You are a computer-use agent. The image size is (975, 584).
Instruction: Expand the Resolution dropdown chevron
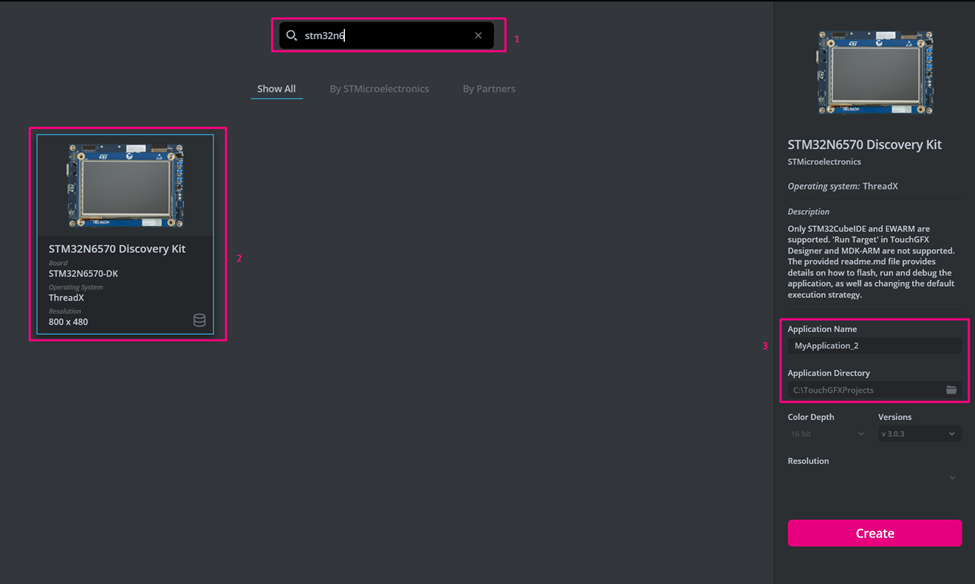(952, 478)
